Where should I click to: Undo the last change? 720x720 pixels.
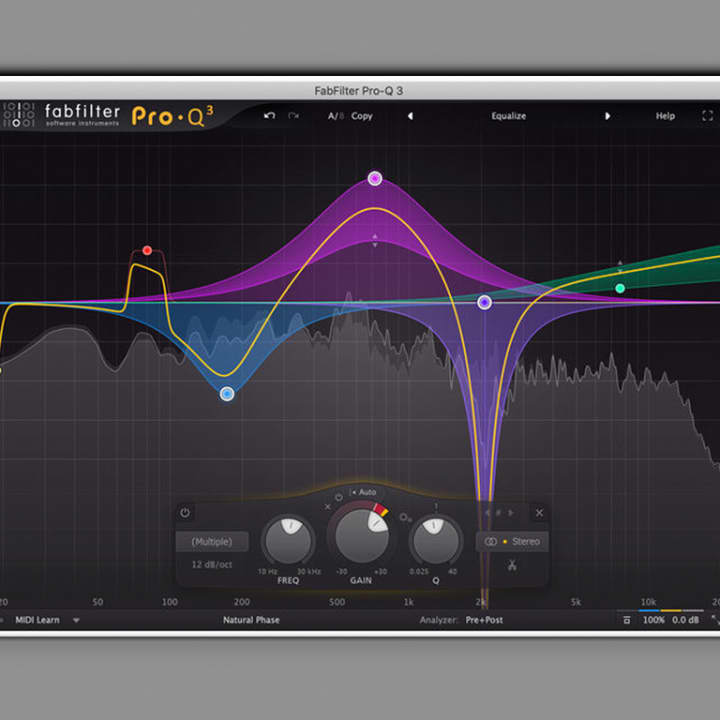pos(270,116)
